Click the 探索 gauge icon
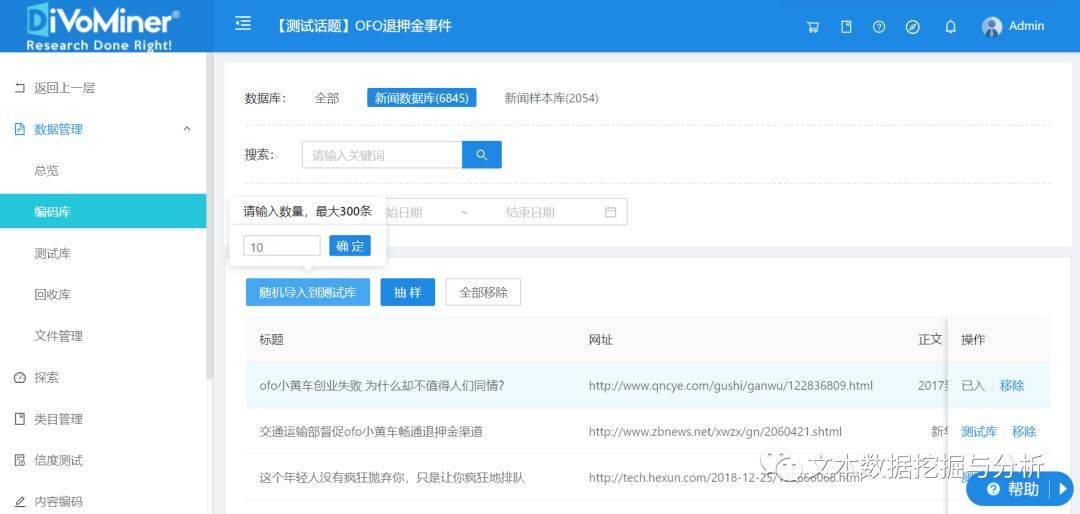Image resolution: width=1080 pixels, height=514 pixels. (x=20, y=378)
